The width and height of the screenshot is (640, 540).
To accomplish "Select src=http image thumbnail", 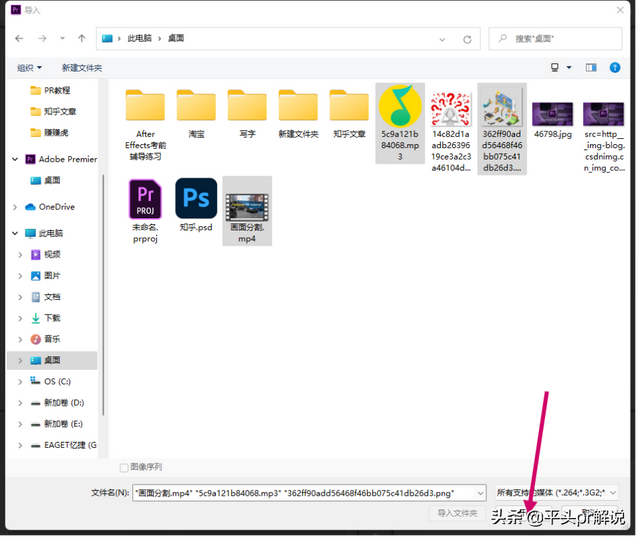I will point(604,113).
